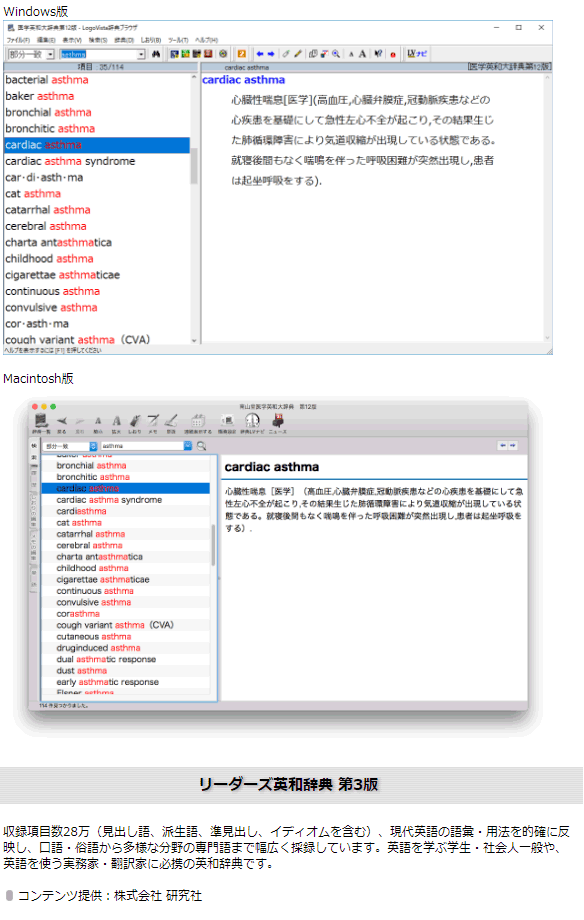
Task: Select 'cough variant asthma (CVA)' in Windows list
Action: point(77,340)
